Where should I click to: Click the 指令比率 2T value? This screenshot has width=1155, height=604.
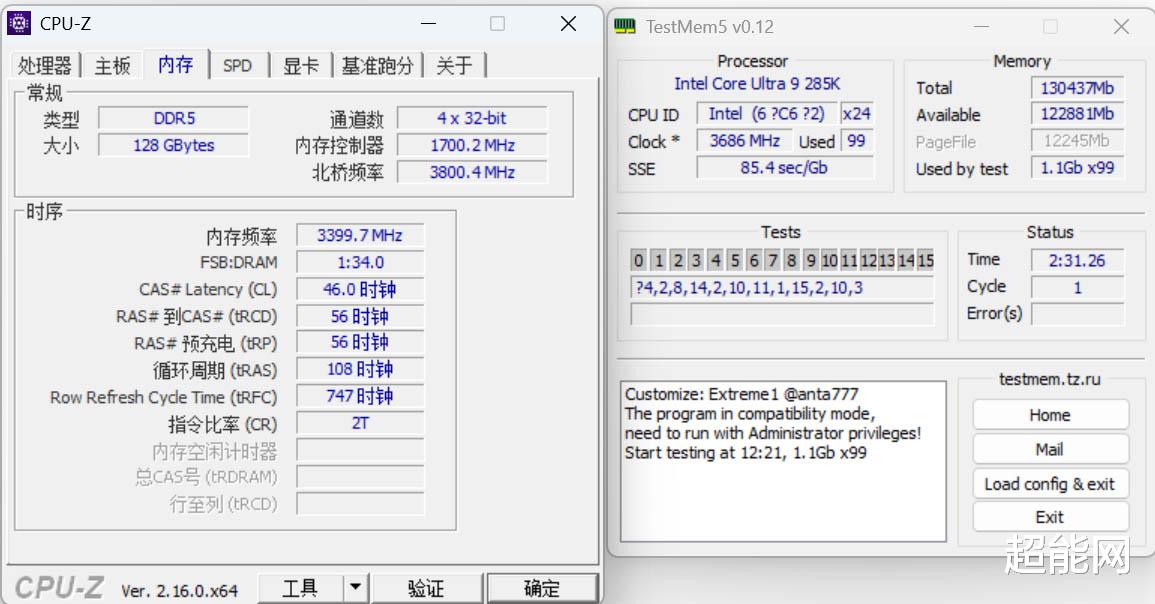click(x=360, y=423)
